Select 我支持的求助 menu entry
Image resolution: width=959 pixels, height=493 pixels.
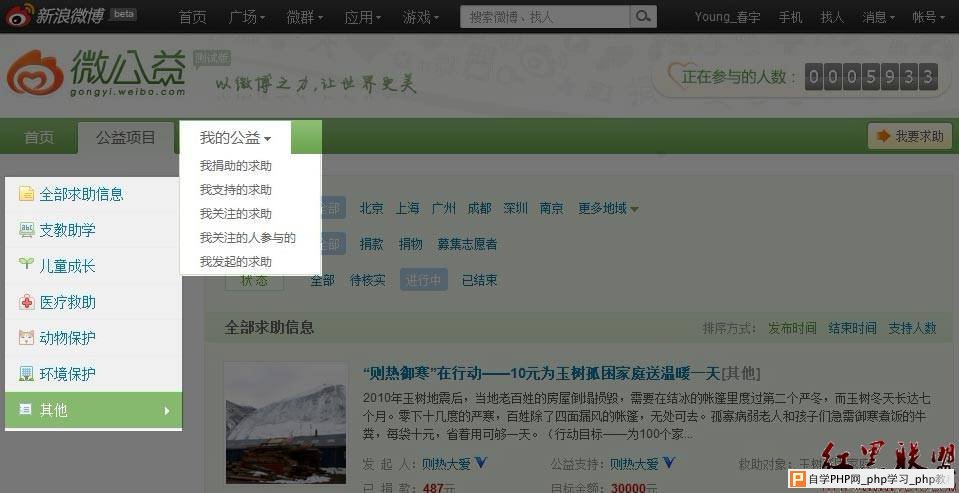(235, 190)
